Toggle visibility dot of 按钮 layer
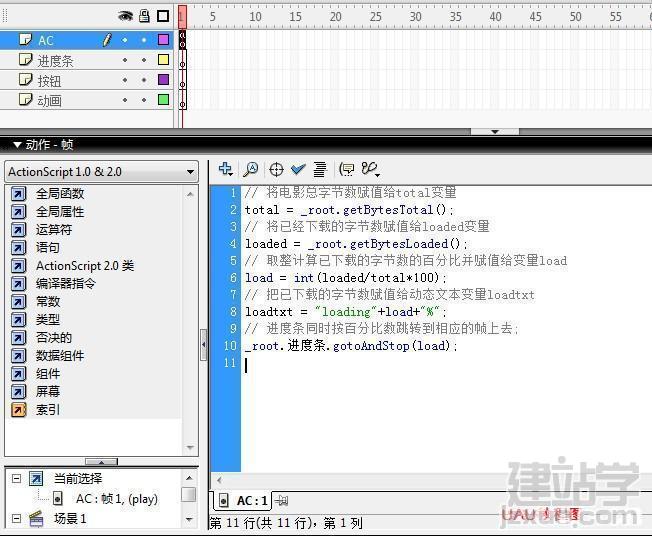 tap(125, 80)
